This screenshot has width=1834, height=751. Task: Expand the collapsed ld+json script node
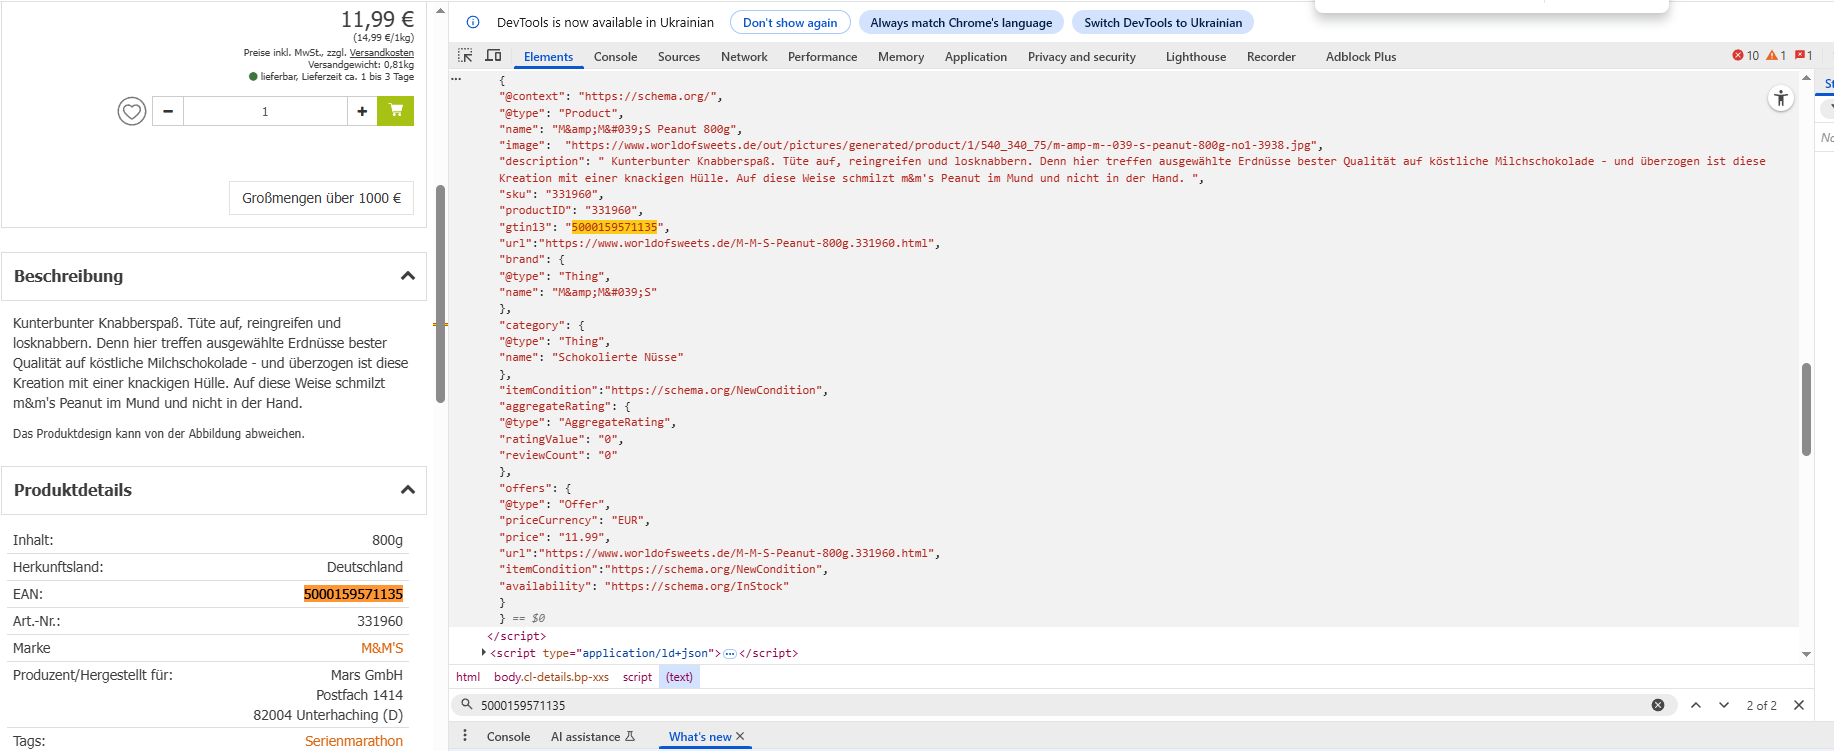click(x=484, y=653)
